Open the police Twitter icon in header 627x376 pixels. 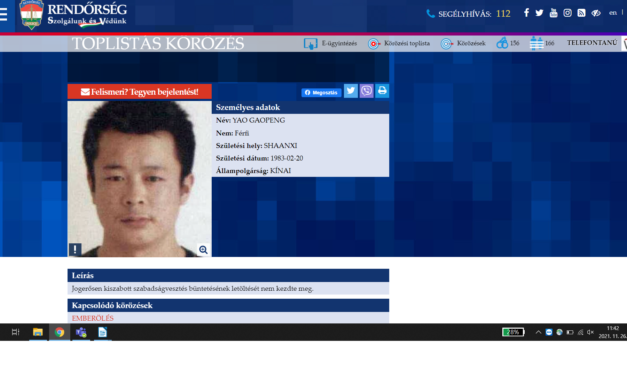coord(539,13)
